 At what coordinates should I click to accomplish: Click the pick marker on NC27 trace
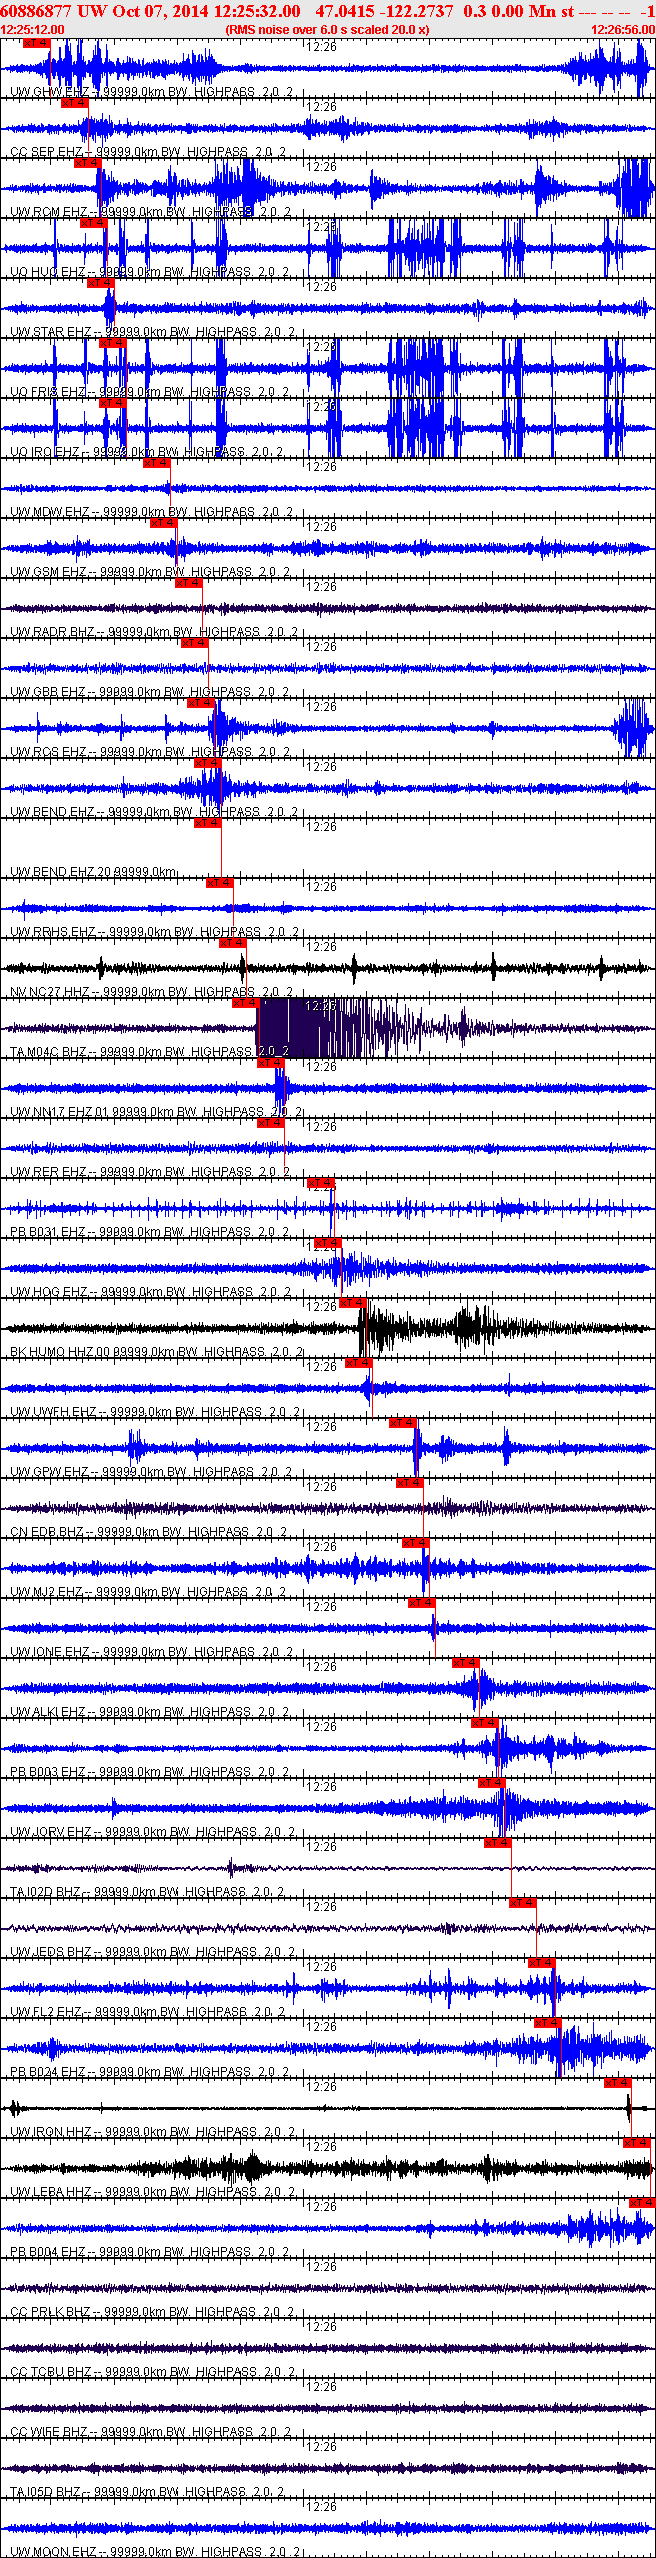point(232,943)
